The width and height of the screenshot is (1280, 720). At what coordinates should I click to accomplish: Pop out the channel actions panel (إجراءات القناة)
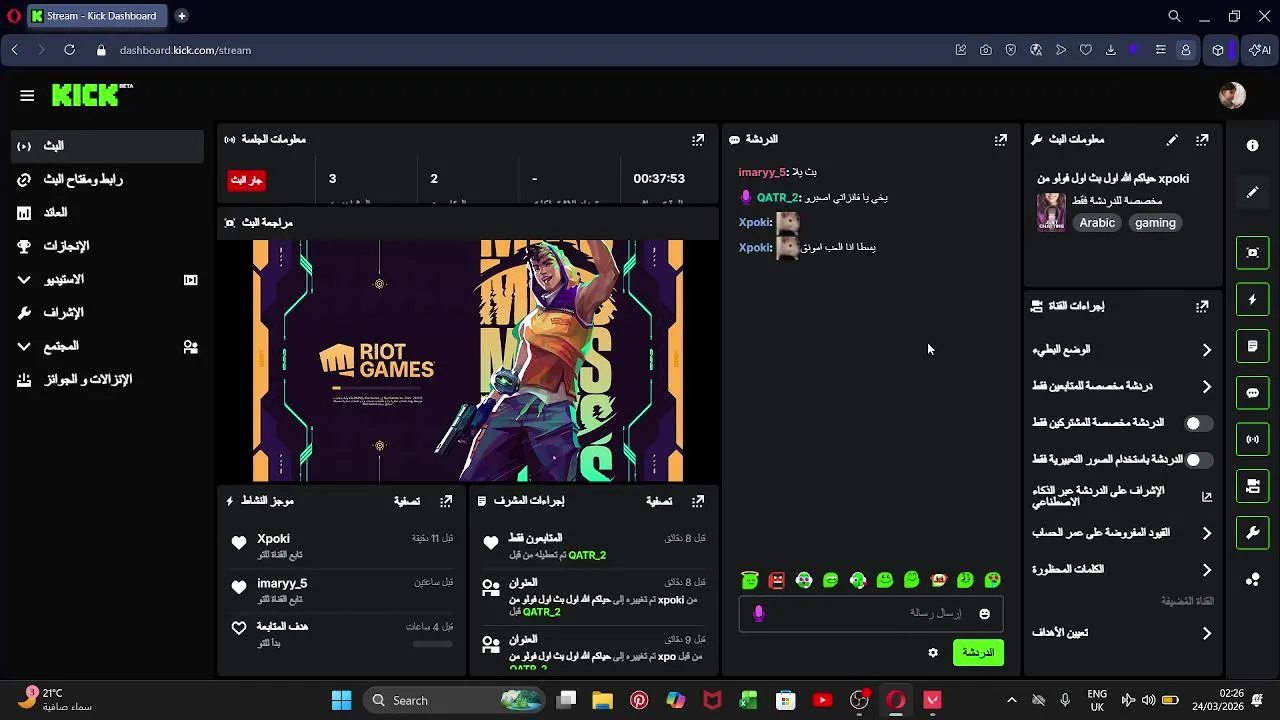(x=1202, y=306)
